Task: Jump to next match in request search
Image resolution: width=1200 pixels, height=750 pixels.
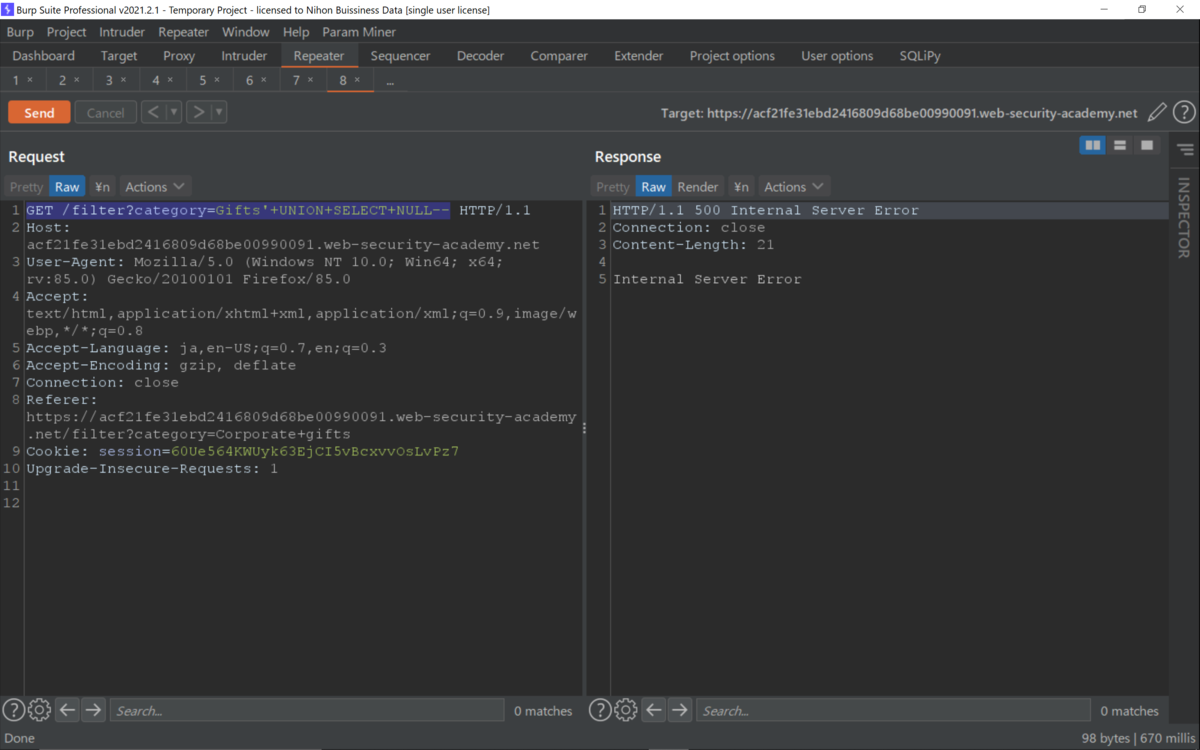Action: point(93,710)
